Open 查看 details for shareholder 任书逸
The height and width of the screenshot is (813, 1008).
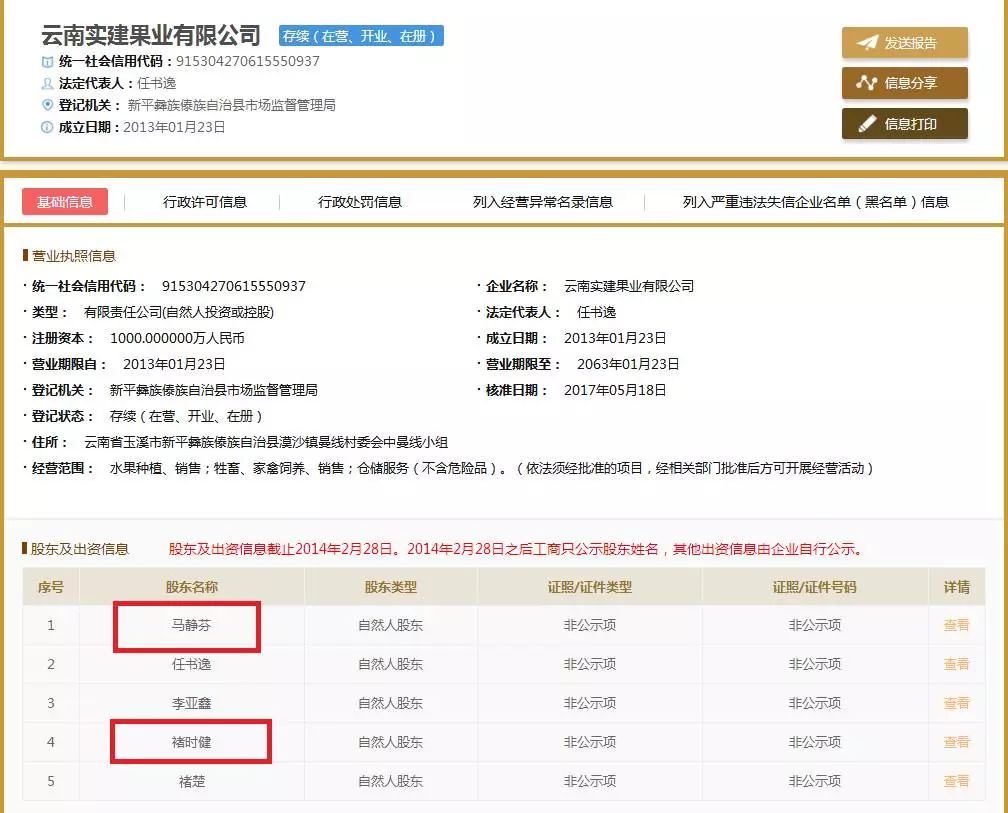click(956, 664)
